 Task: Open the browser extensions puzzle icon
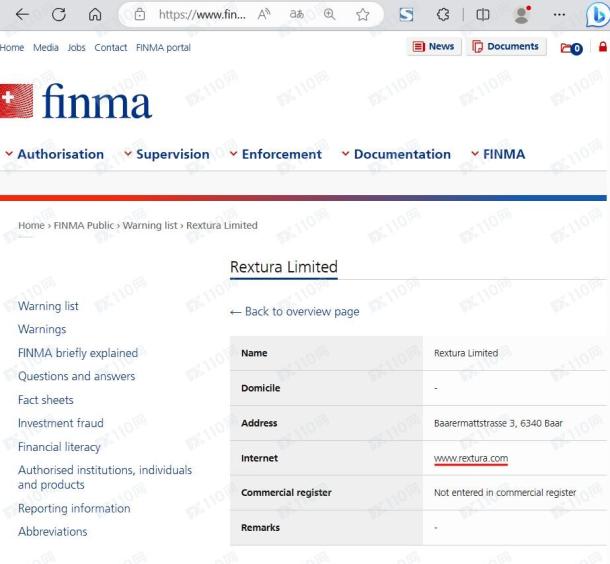(443, 15)
